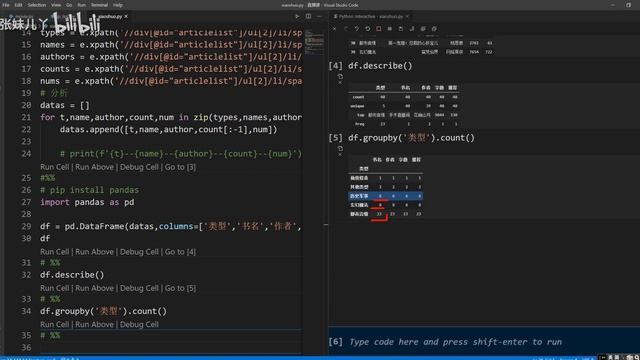640x360 pixels.
Task: Split the editor with the split icon
Action: [x=309, y=16]
